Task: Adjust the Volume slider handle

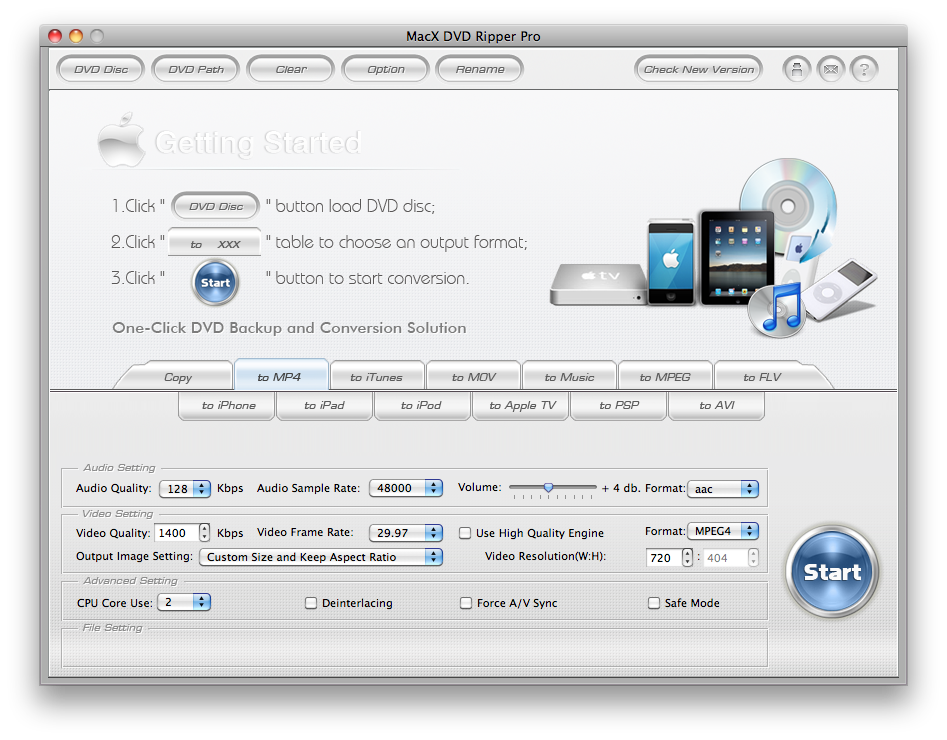Action: point(548,487)
